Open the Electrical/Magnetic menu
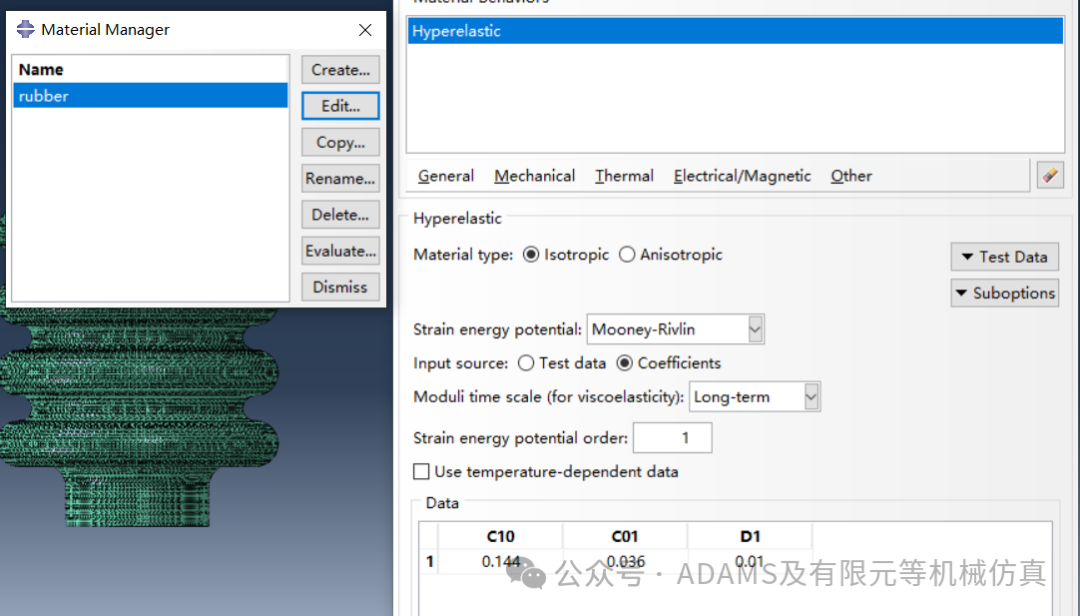 click(742, 176)
